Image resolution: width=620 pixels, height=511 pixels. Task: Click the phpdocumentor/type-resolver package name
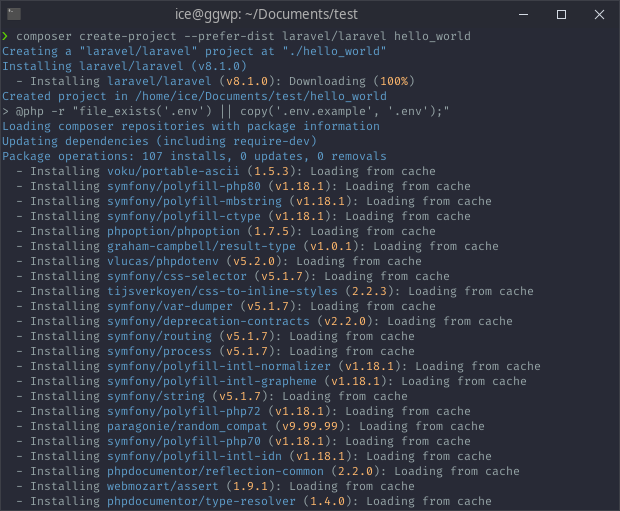tap(201, 502)
